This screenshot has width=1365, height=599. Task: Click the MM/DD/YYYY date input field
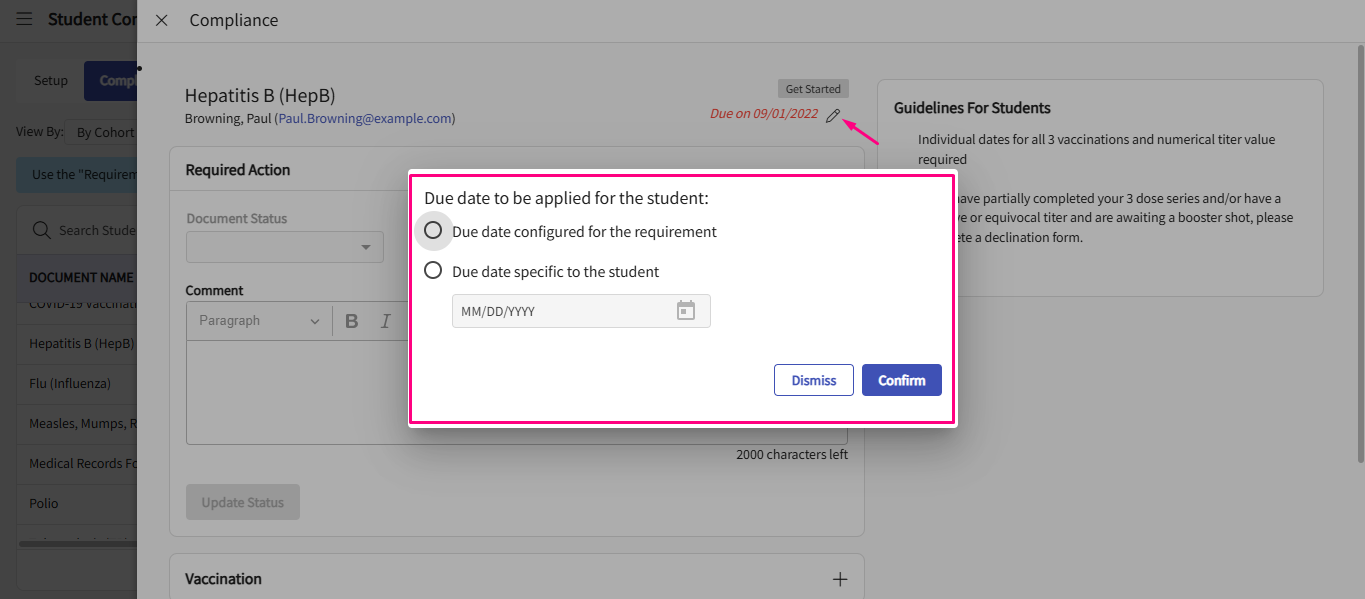[560, 311]
